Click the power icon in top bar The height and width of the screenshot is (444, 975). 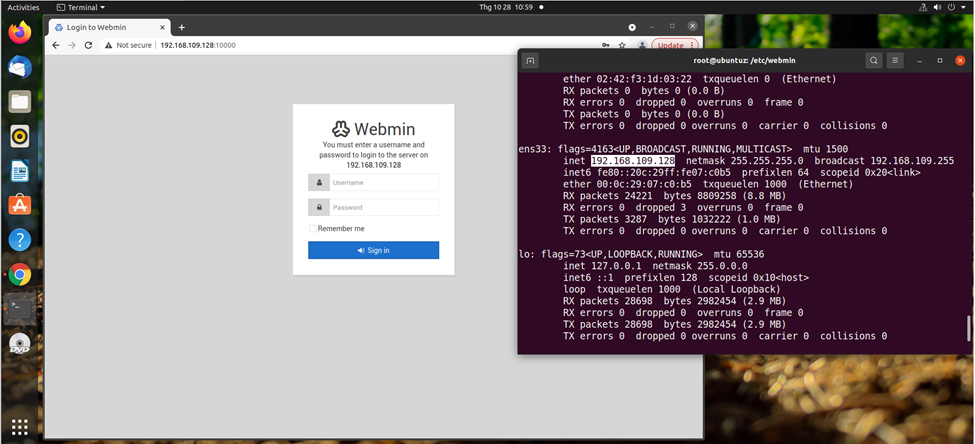[x=951, y=7]
